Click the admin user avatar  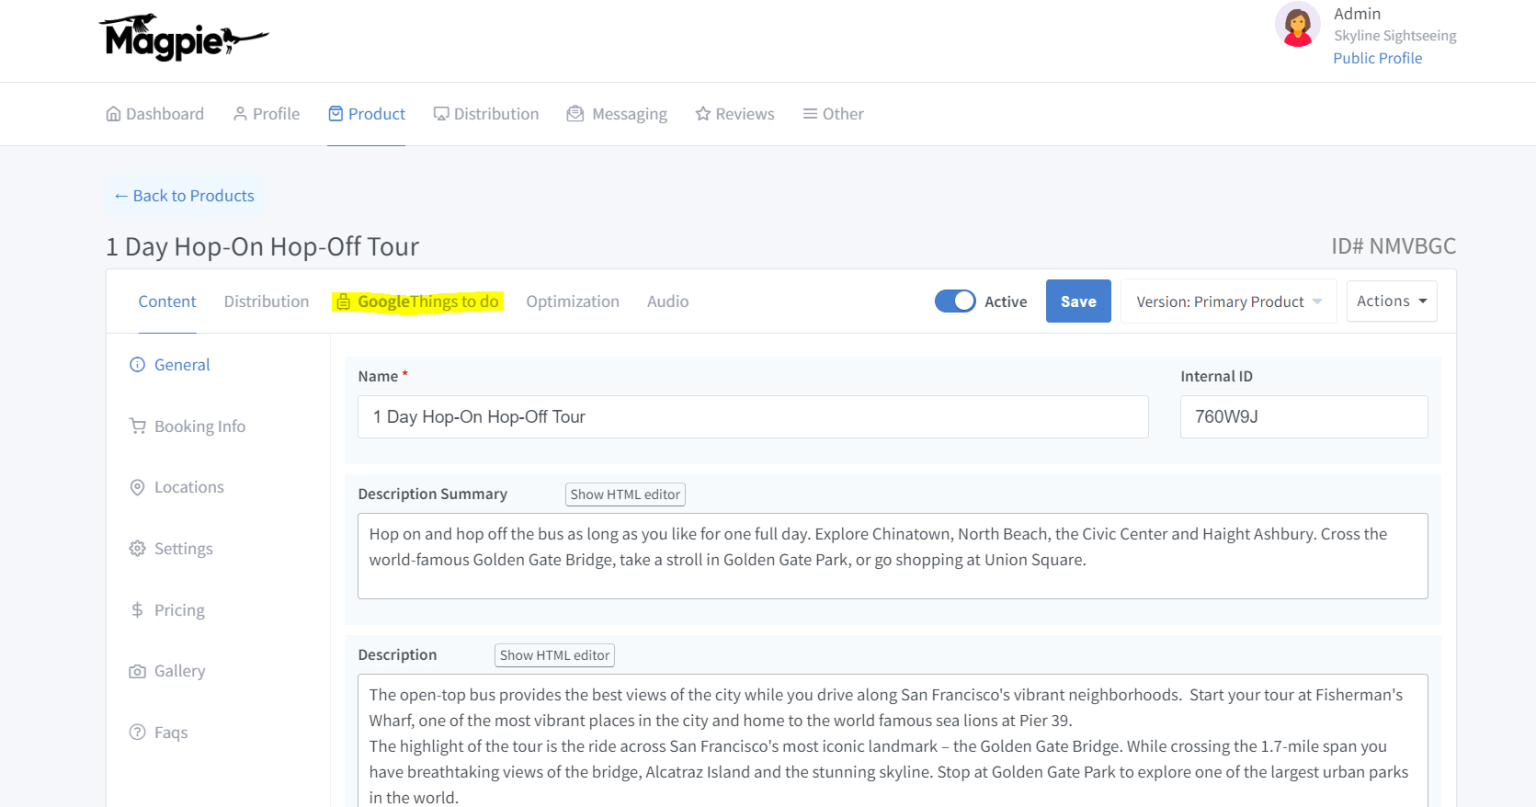[x=1297, y=25]
